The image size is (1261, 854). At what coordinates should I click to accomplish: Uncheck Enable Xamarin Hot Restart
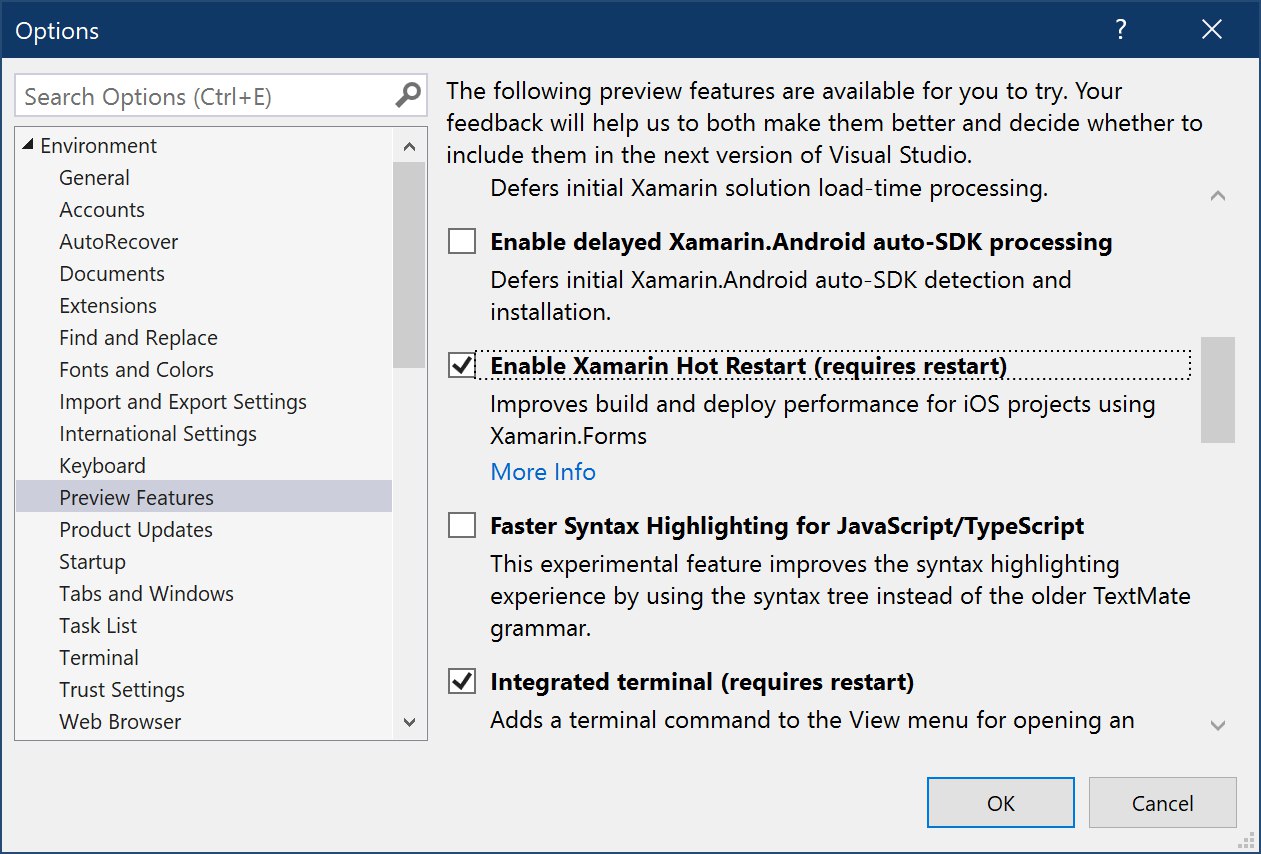coord(462,366)
